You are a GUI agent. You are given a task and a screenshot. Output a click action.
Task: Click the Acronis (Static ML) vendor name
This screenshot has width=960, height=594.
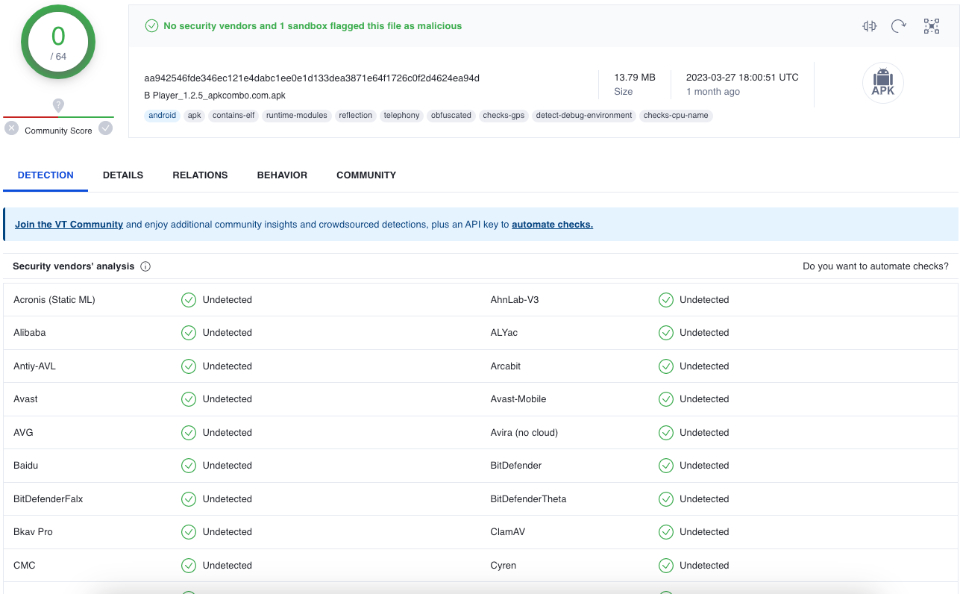[x=54, y=299]
